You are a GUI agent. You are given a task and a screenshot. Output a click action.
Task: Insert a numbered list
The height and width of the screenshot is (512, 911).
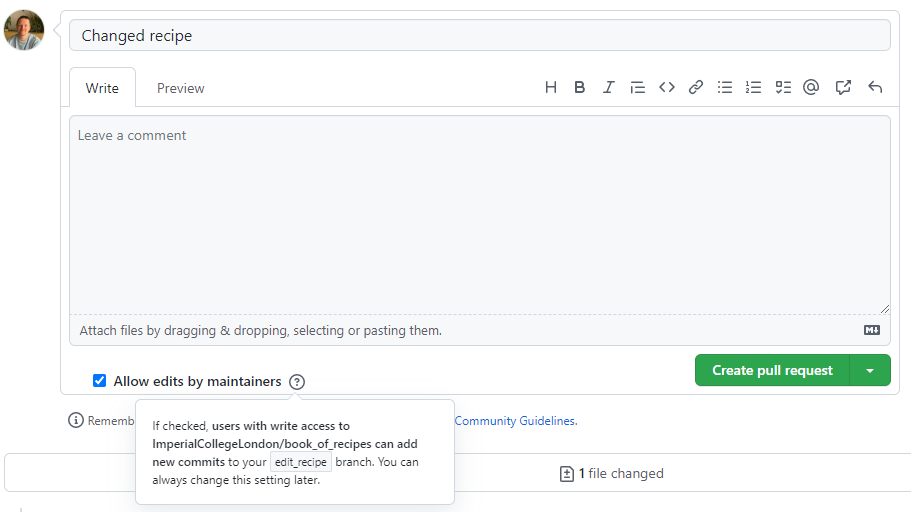754,88
